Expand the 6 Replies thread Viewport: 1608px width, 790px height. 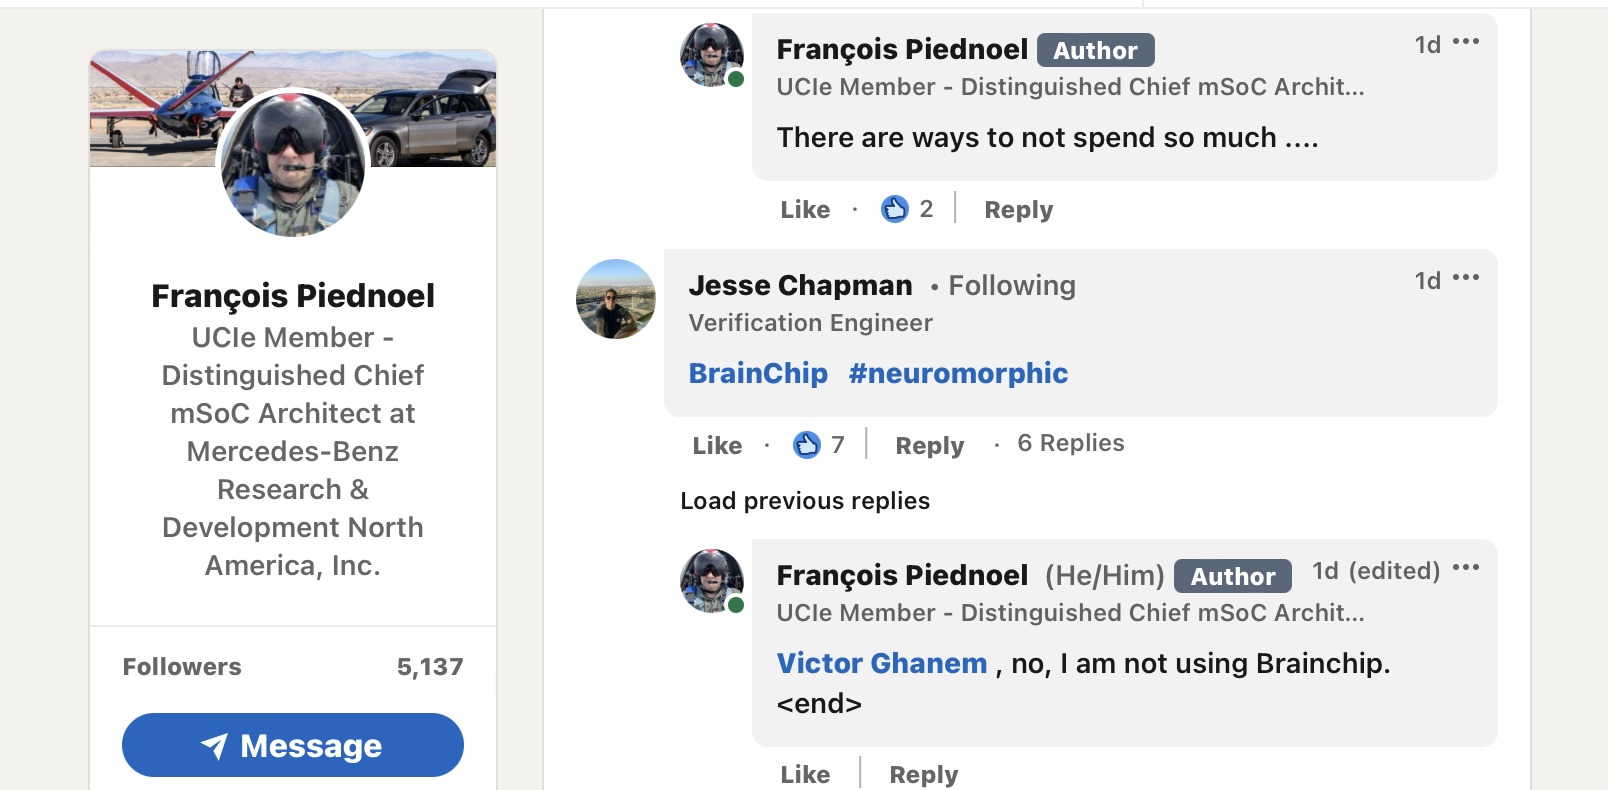click(1070, 443)
